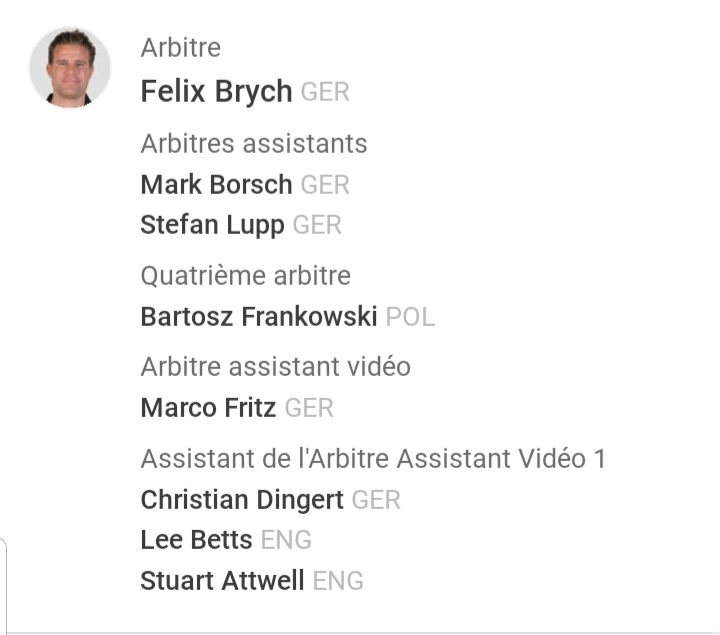720x635 pixels.
Task: Click video assistant referee Marco Fritz
Action: pyautogui.click(x=208, y=408)
